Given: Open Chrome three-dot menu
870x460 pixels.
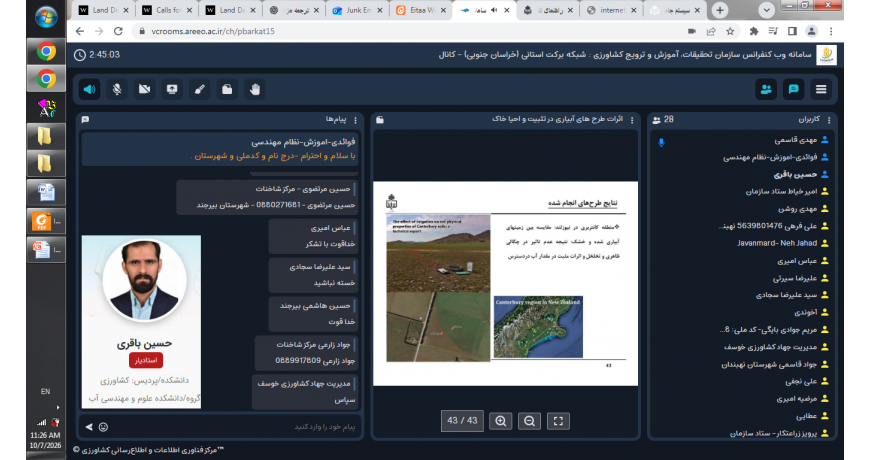Looking at the screenshot, I should click(831, 31).
